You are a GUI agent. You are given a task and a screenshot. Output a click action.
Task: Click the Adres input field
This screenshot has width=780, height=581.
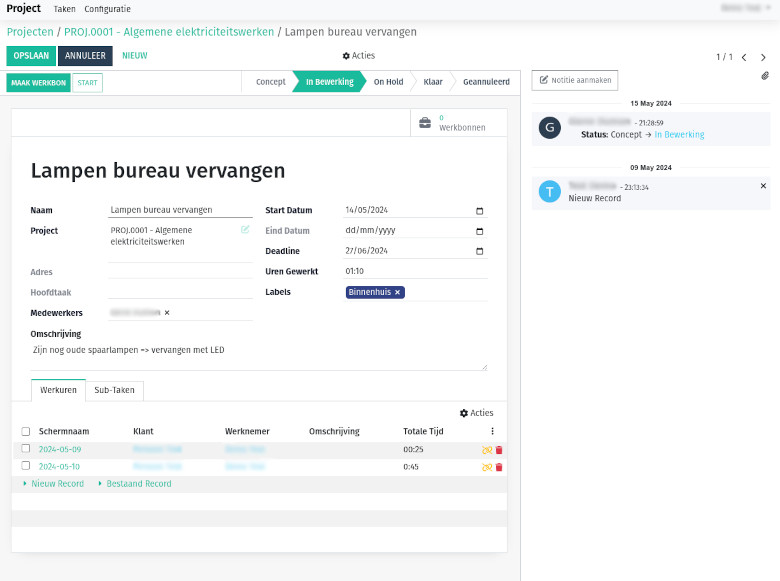click(180, 272)
